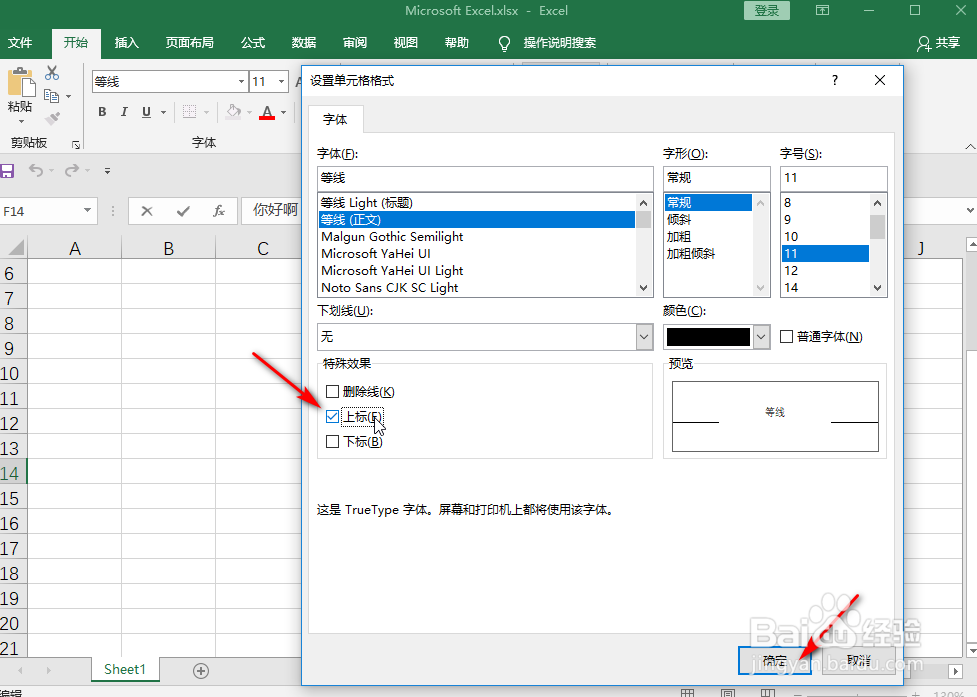Click the Copy icon in clipboard group

[52, 96]
